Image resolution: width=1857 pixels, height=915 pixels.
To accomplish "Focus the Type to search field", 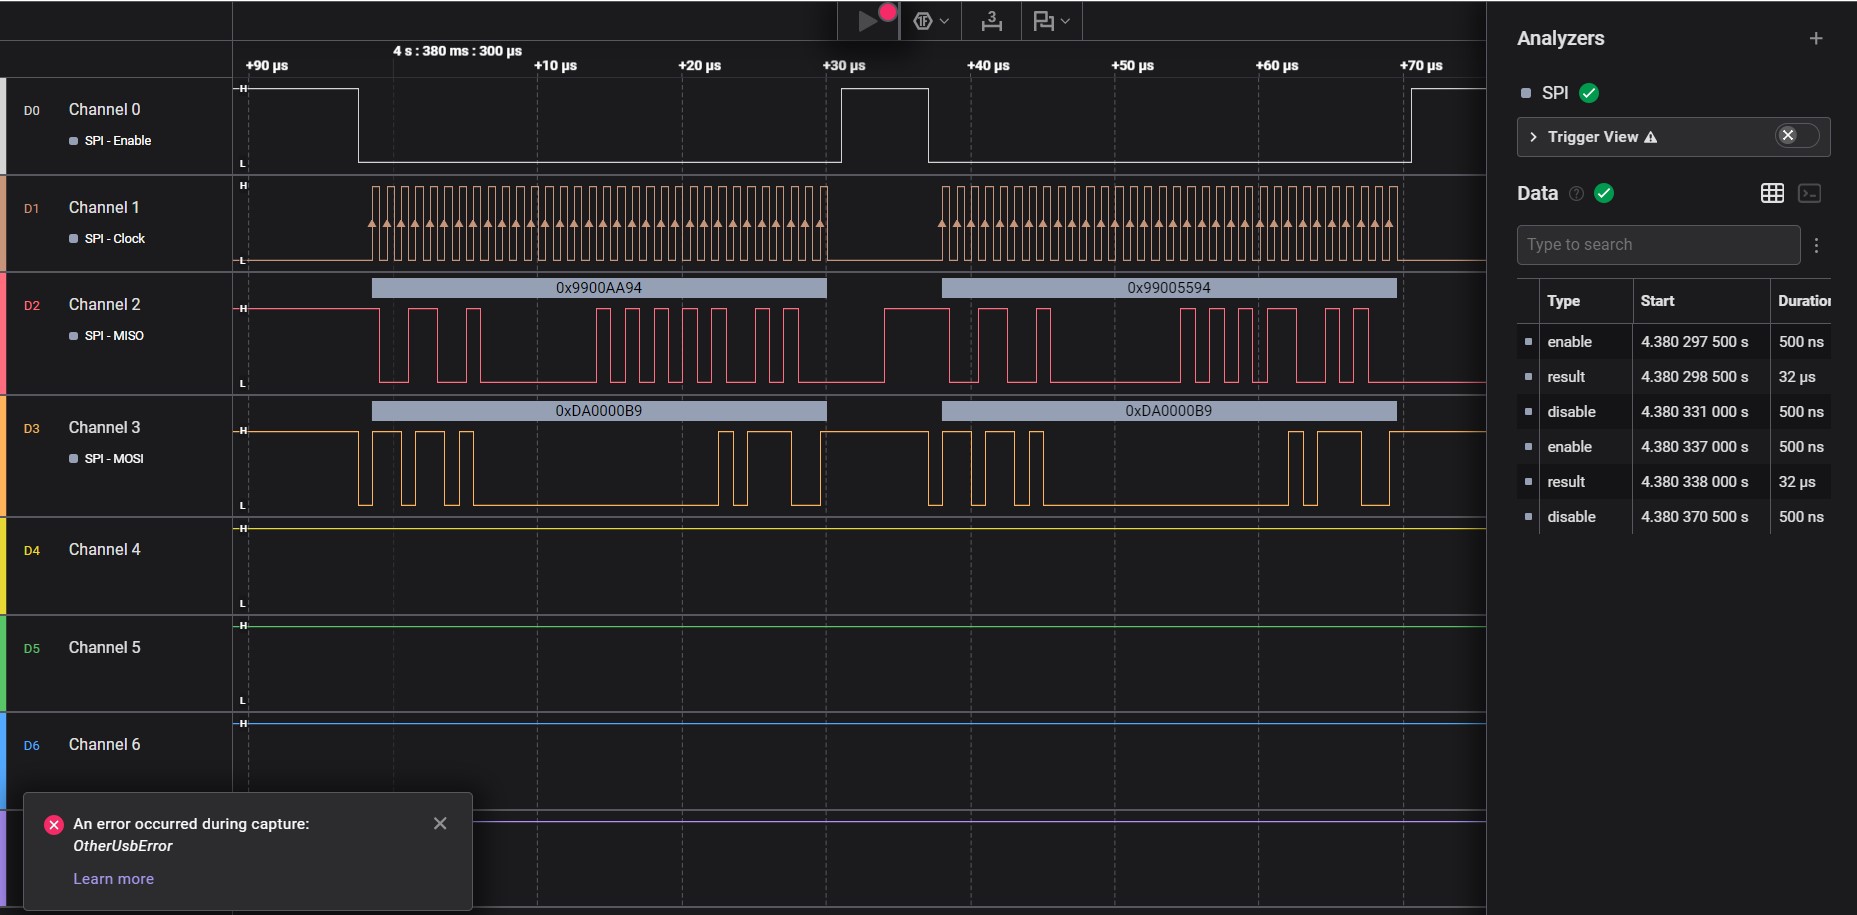I will click(1658, 245).
